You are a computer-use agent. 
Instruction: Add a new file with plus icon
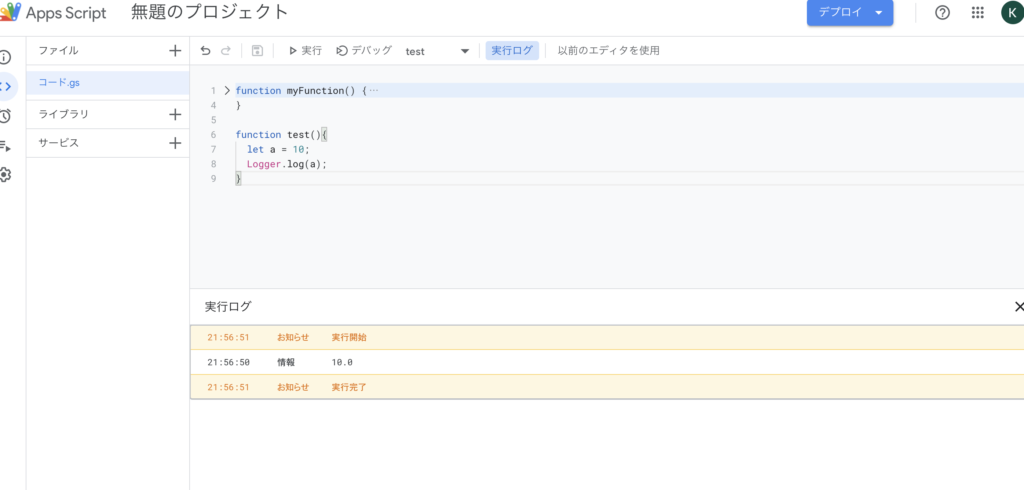tap(174, 50)
